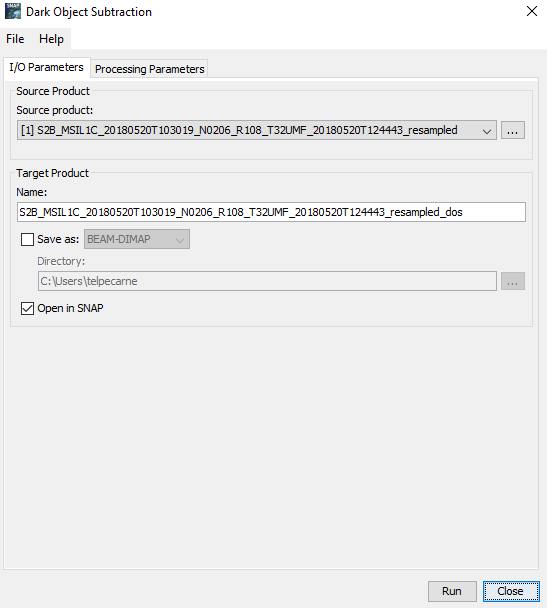
Task: Open the BEAM-DIMAP format dropdown
Action: coord(137,239)
